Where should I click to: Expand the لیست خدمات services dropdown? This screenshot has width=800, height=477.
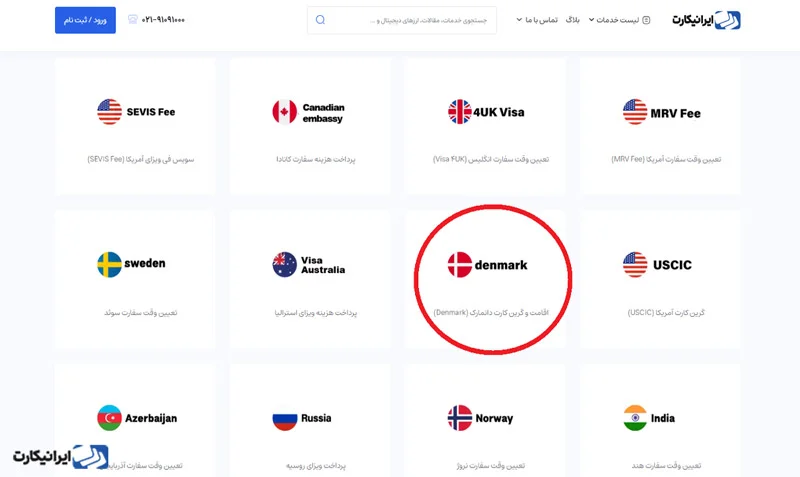coord(620,20)
